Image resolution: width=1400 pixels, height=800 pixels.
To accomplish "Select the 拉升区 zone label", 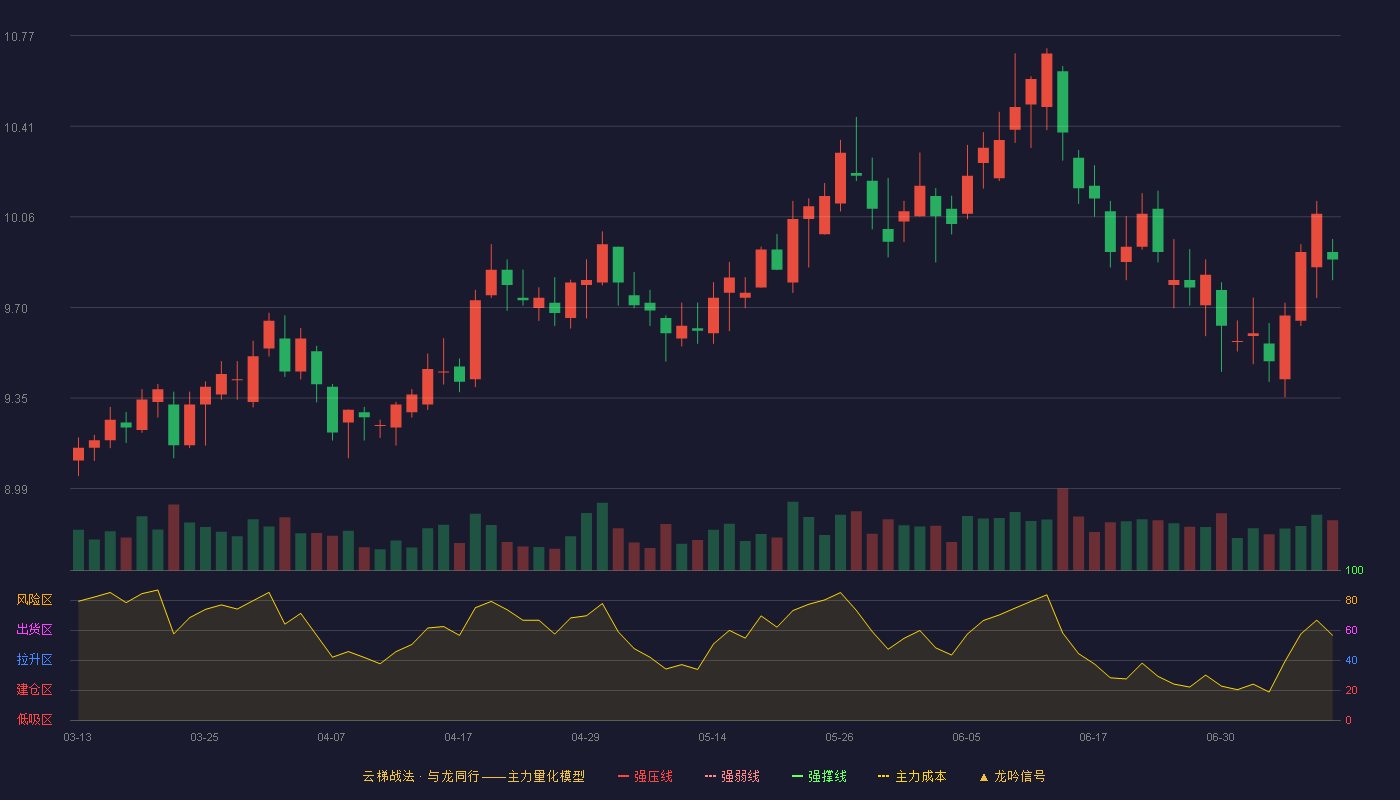I will click(34, 660).
